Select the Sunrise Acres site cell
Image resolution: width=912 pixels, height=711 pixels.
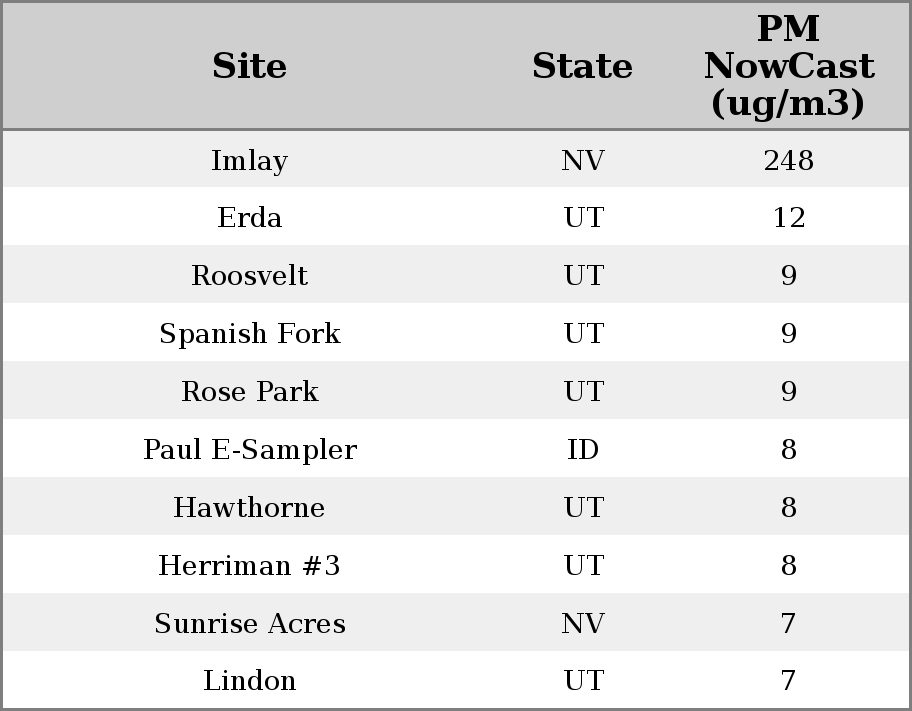click(249, 624)
